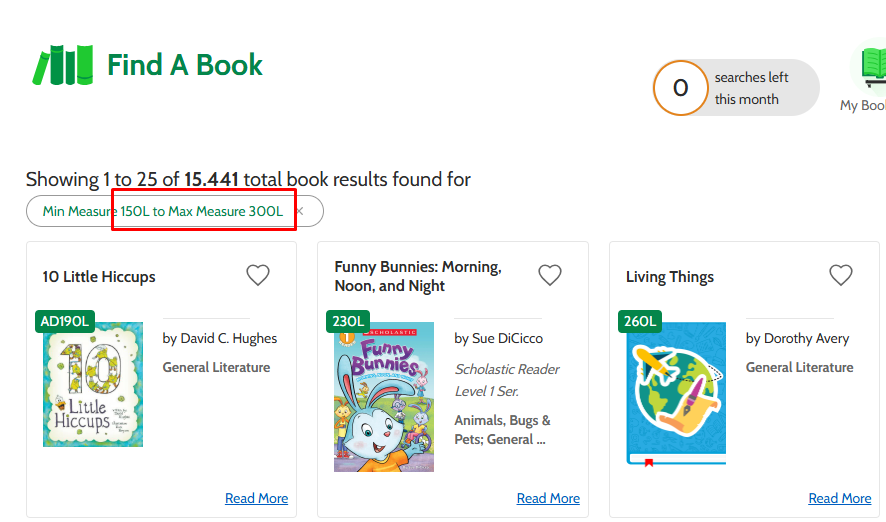Favorite Funny Bunnies with heart icon
This screenshot has height=522, width=886.
coord(549,275)
